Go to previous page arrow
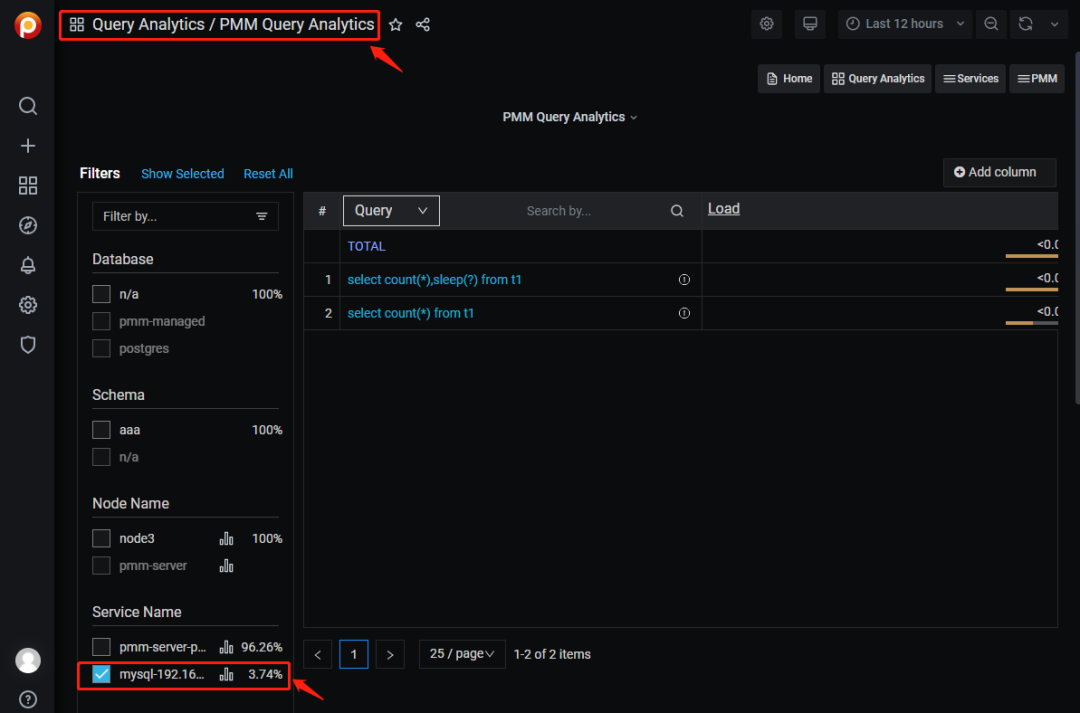 tap(318, 654)
